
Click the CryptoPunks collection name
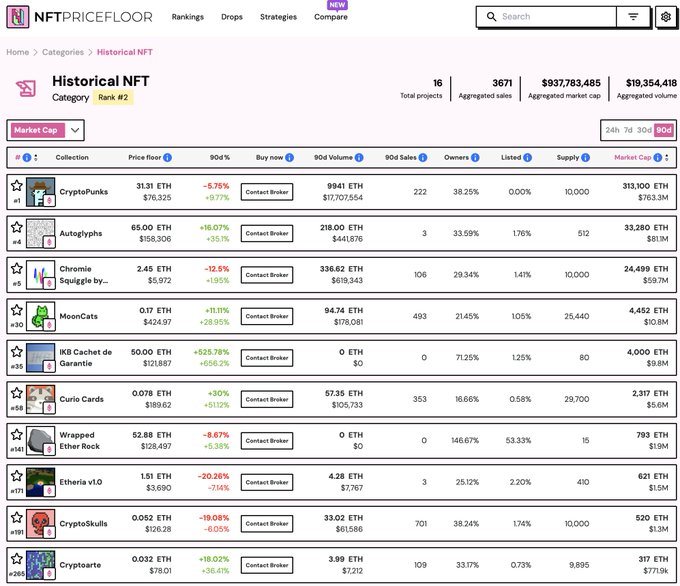click(x=84, y=192)
